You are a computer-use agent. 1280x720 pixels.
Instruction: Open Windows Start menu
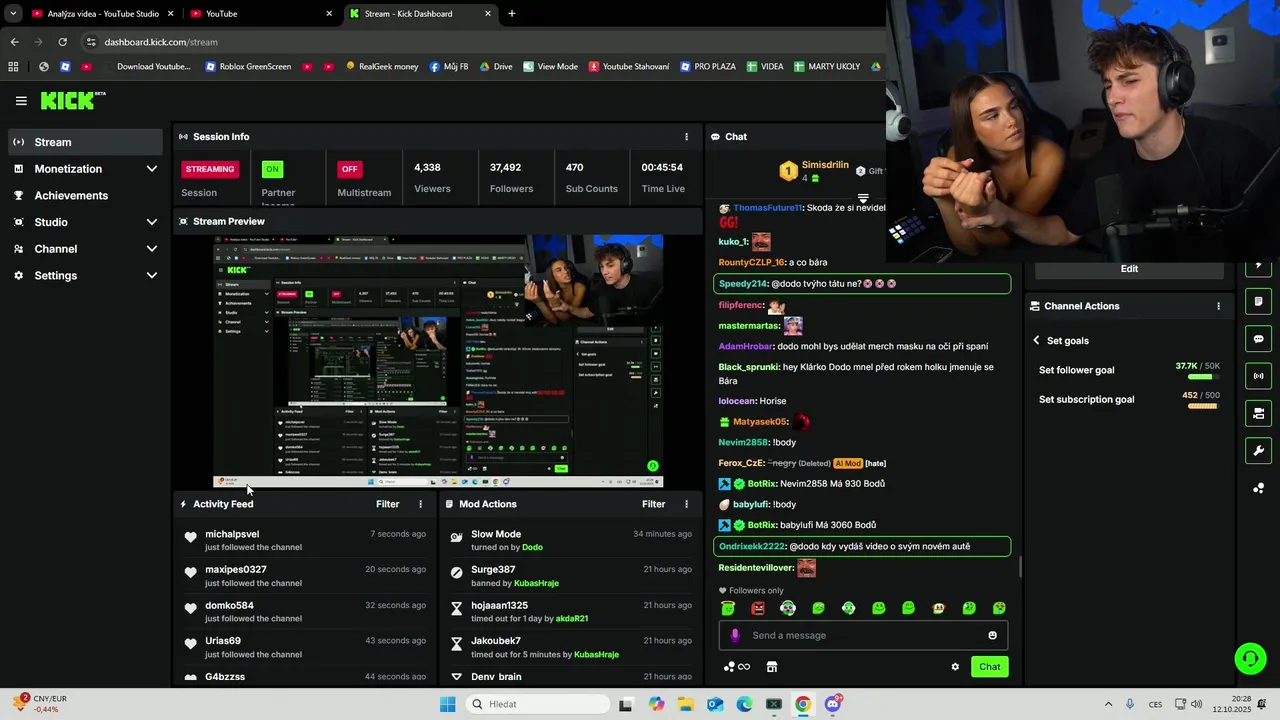[447, 704]
